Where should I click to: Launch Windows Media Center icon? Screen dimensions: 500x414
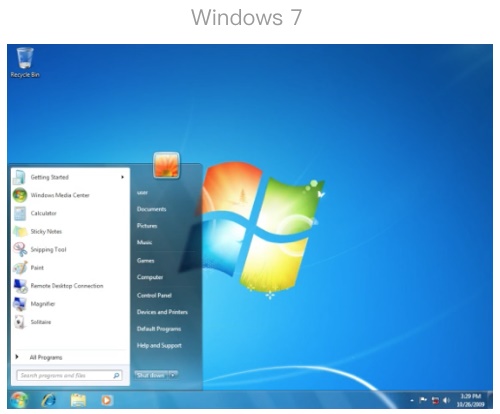pos(20,195)
